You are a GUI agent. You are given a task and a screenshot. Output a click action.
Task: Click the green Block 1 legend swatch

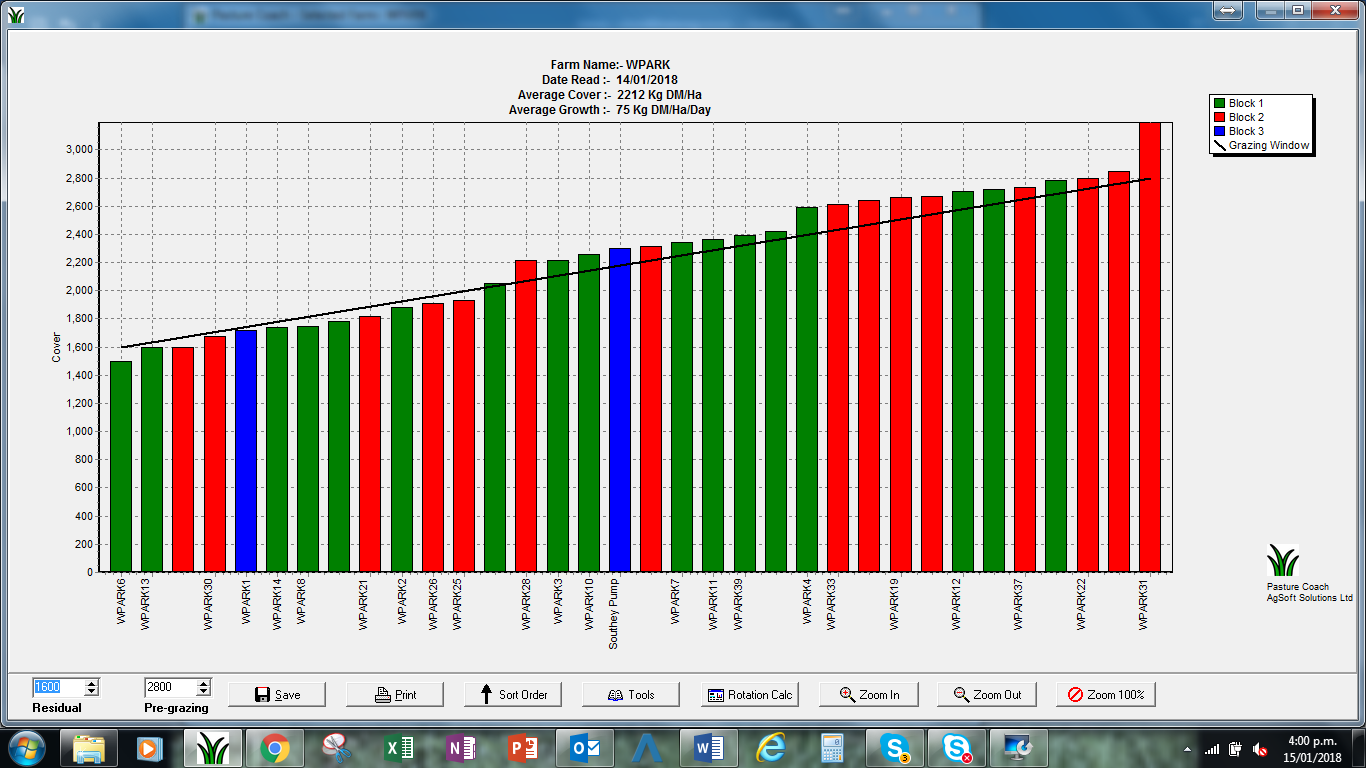(1219, 103)
